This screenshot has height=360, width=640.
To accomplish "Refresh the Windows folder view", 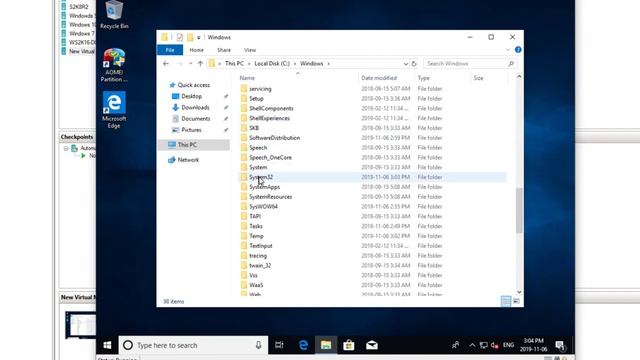I will tap(414, 64).
